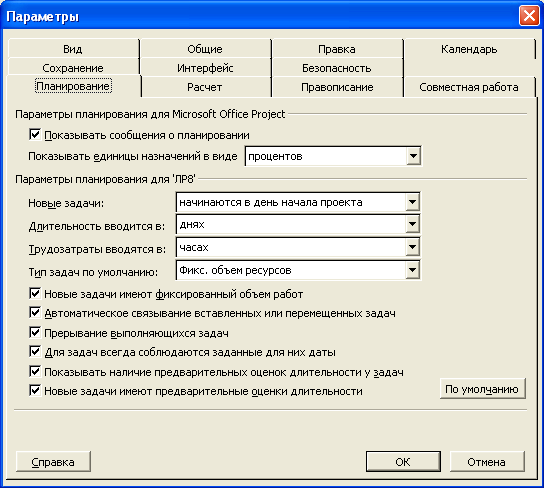
Task: Toggle Показывать сообщения о планировании checkbox
Action: (x=35, y=134)
